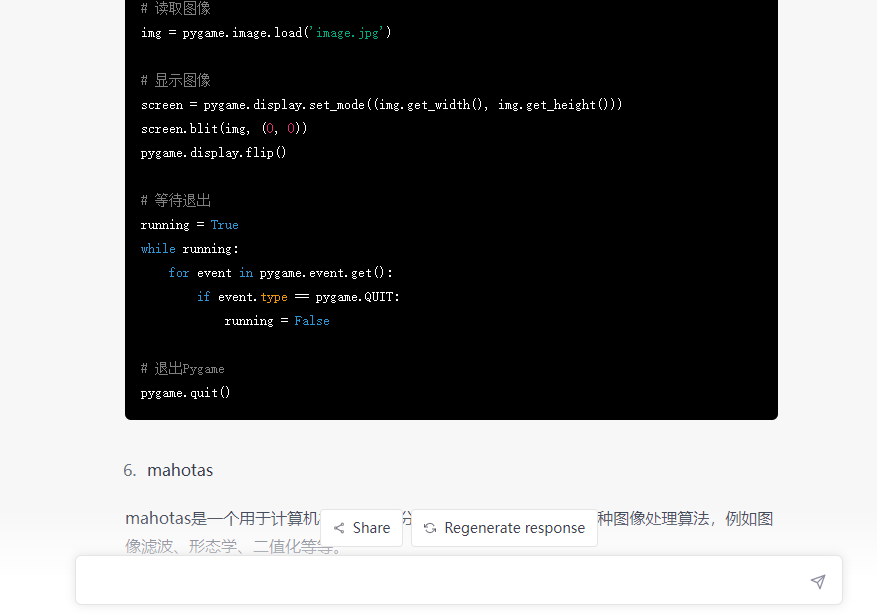Click the '# 读取图像' comment line
Image resolution: width=877 pixels, height=614 pixels.
tap(175, 9)
